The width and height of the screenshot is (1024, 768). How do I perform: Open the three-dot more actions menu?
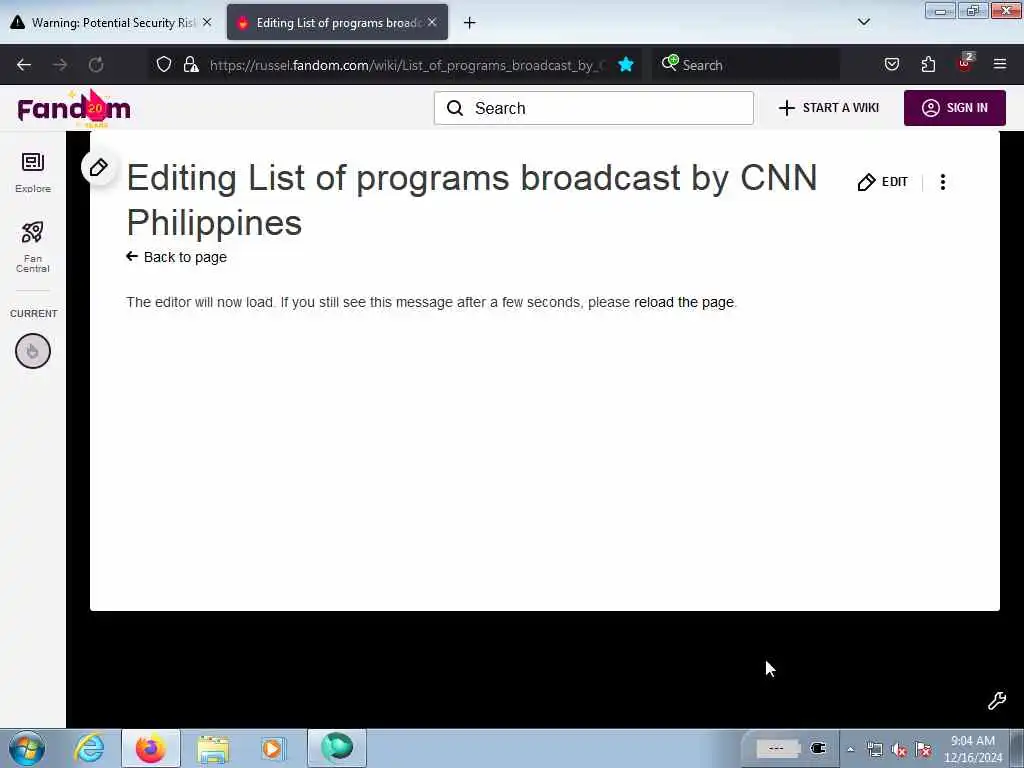942,182
